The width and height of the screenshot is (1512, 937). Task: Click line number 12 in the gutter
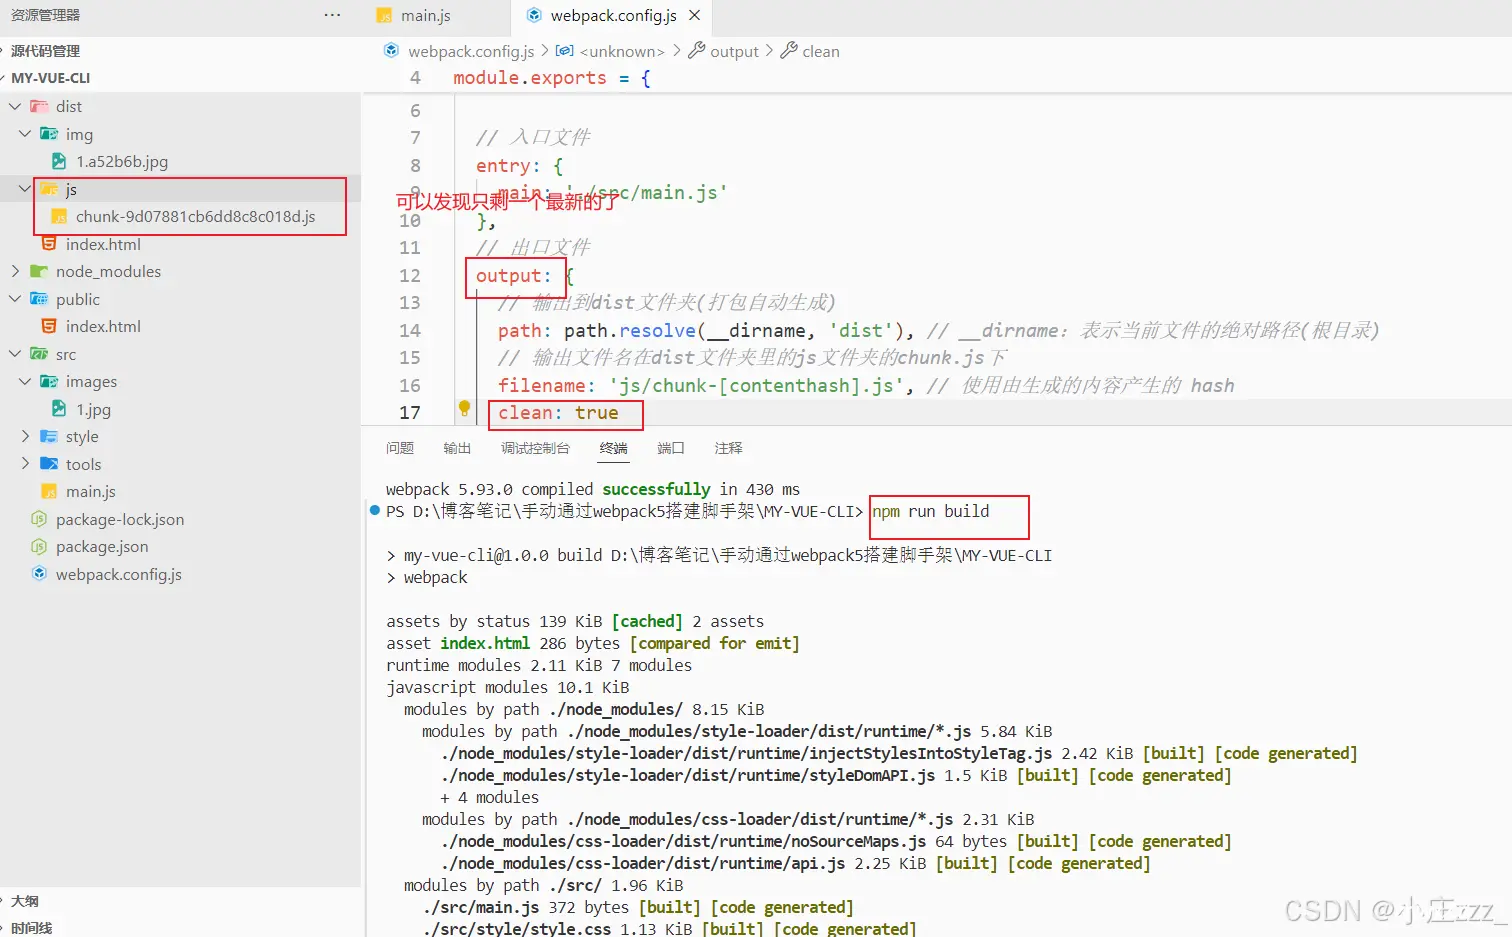(410, 275)
